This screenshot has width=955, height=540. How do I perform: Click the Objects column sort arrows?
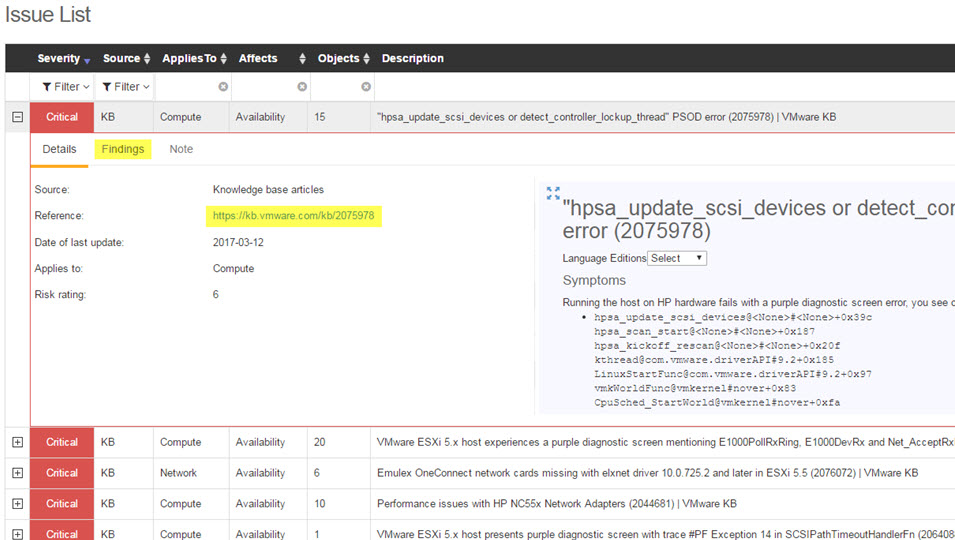click(367, 59)
